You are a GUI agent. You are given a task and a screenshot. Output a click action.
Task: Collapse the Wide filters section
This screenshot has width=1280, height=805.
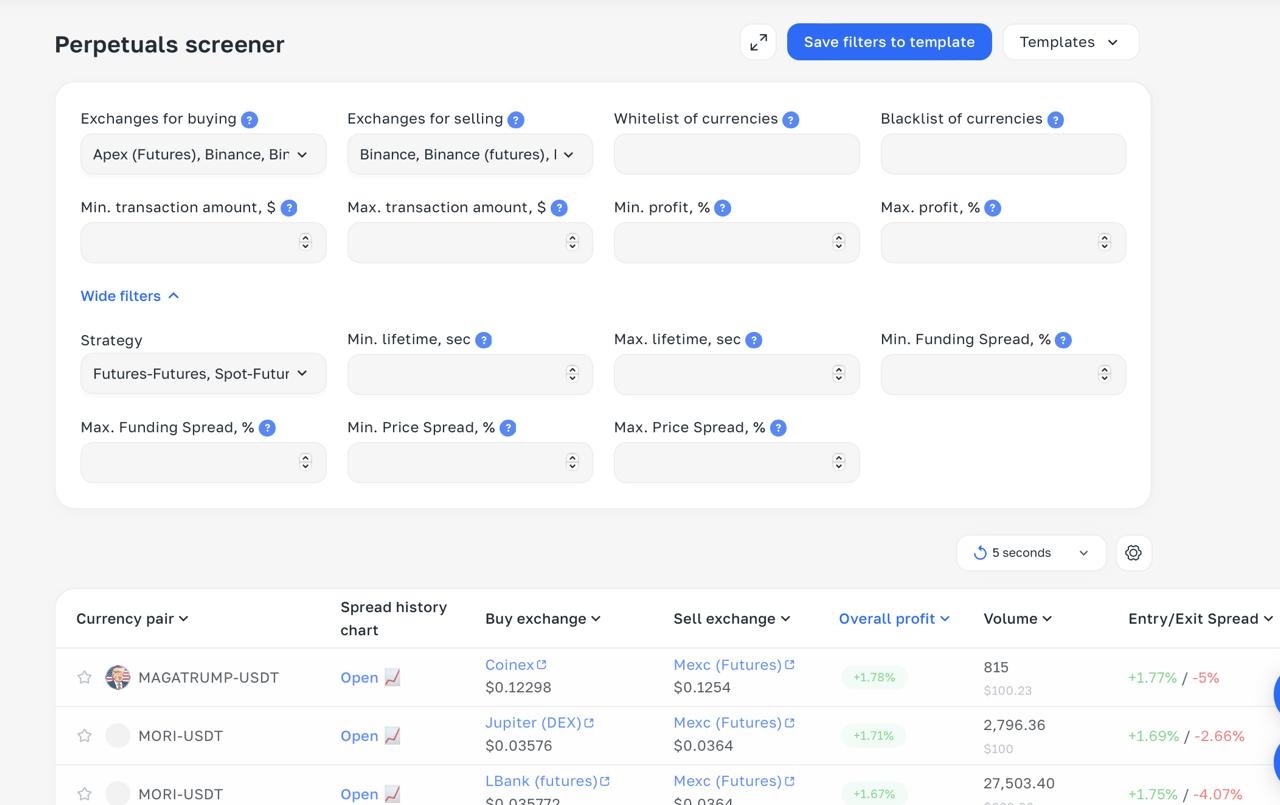pos(130,296)
